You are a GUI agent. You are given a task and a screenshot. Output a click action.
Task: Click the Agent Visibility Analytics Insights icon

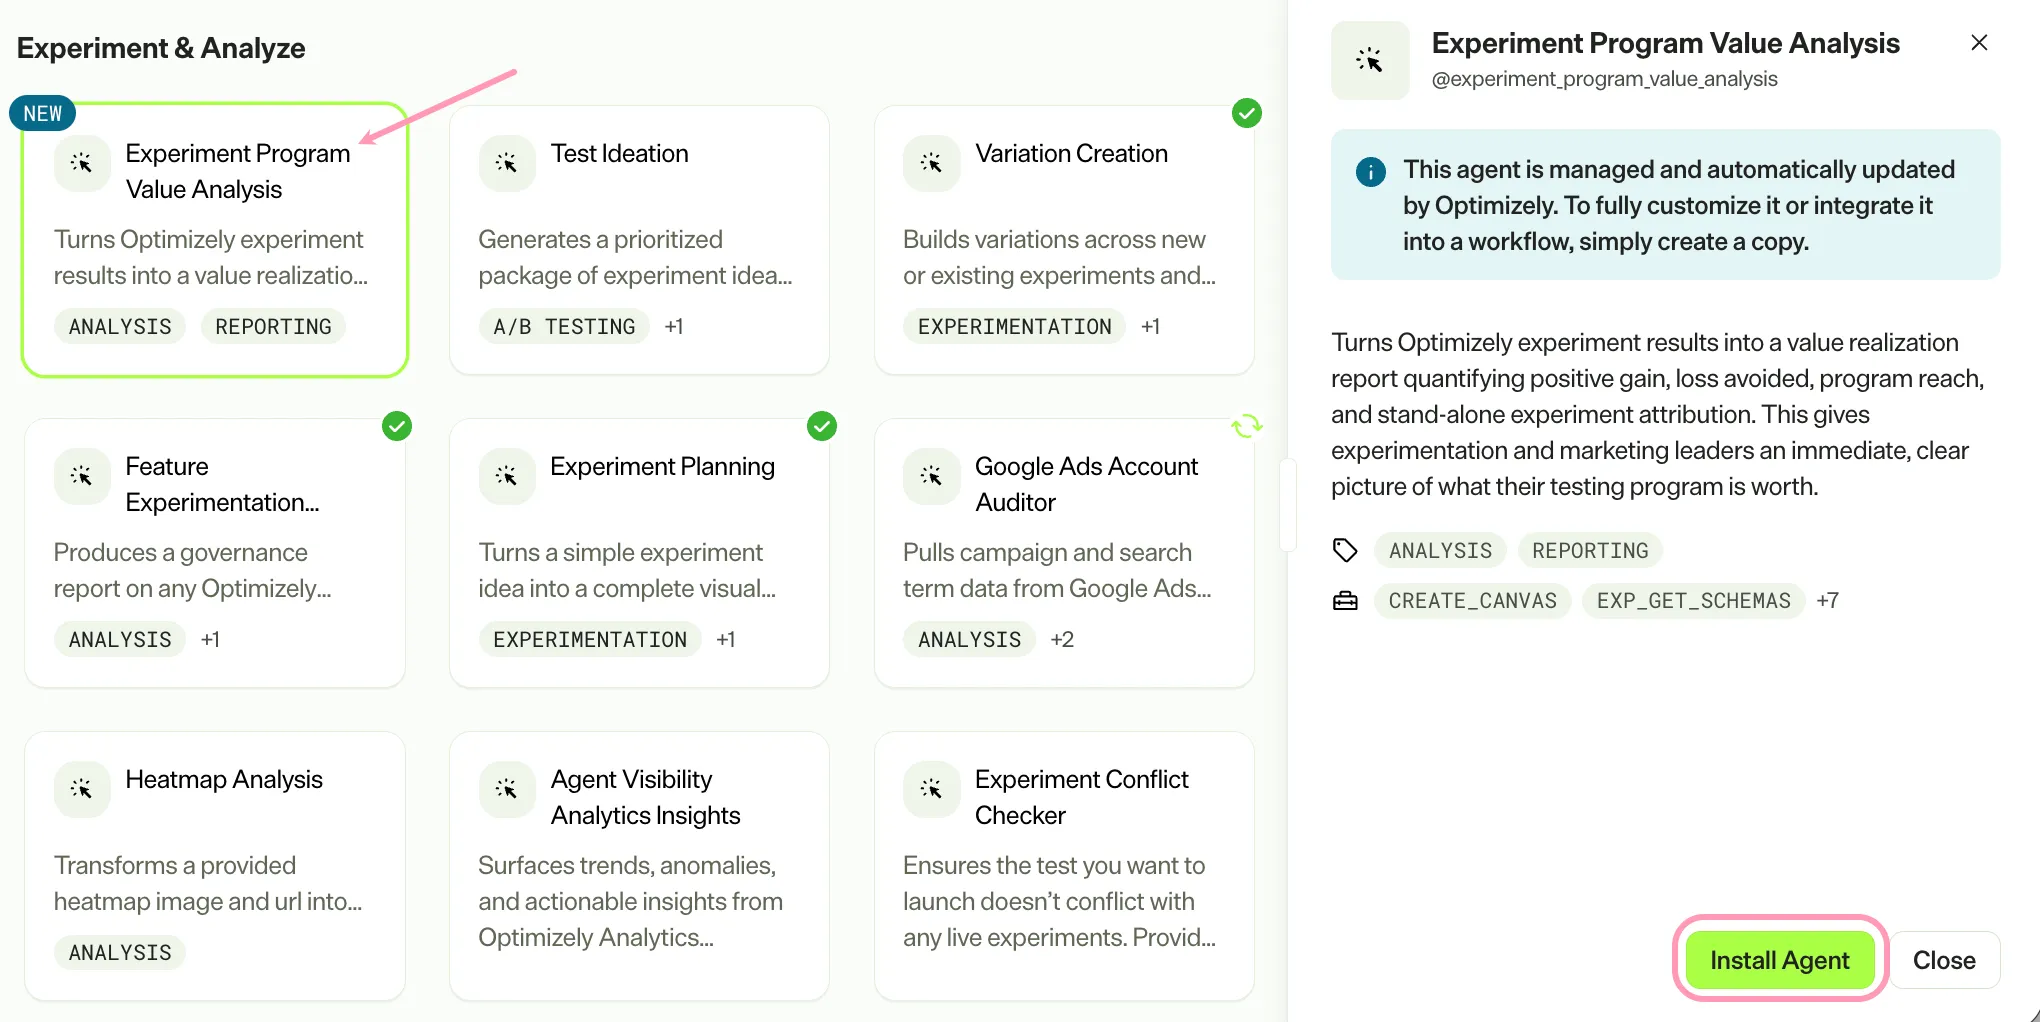(x=507, y=789)
